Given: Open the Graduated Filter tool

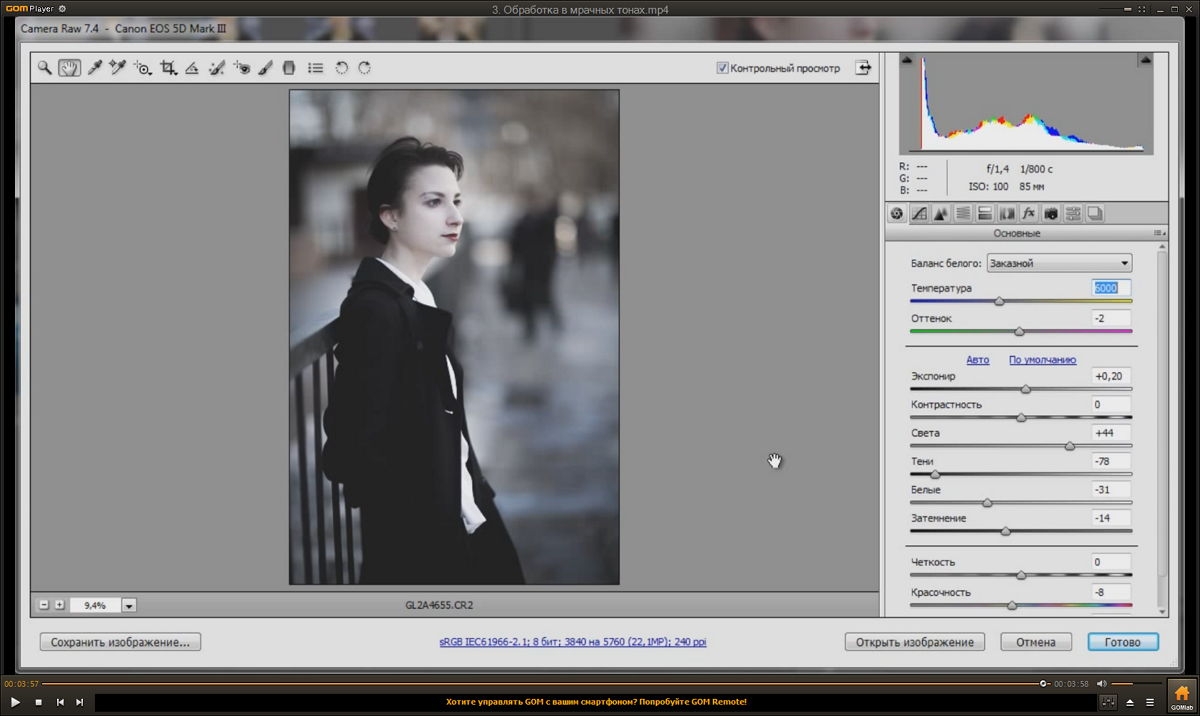Looking at the screenshot, I should pos(290,68).
